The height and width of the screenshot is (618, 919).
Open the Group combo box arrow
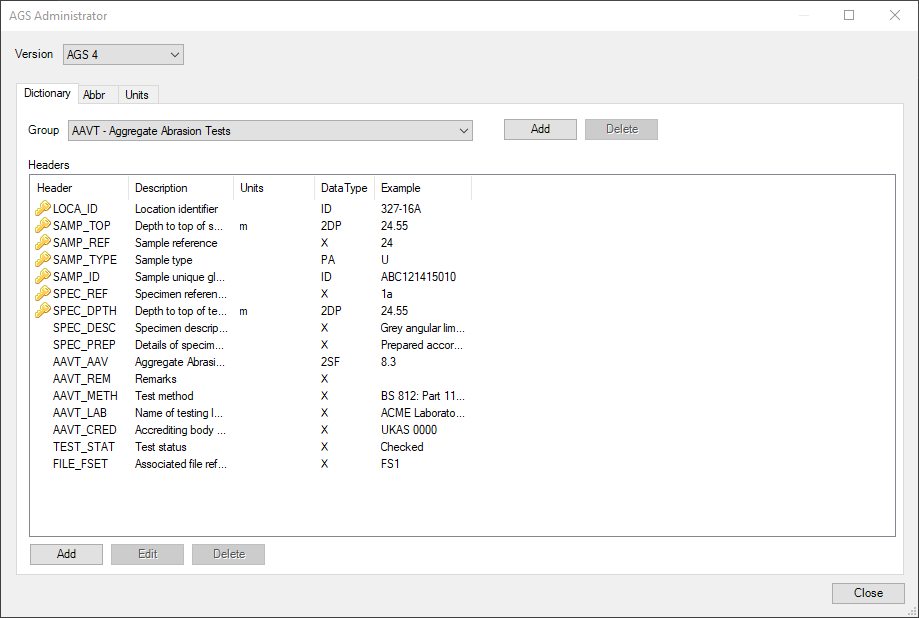coord(463,129)
